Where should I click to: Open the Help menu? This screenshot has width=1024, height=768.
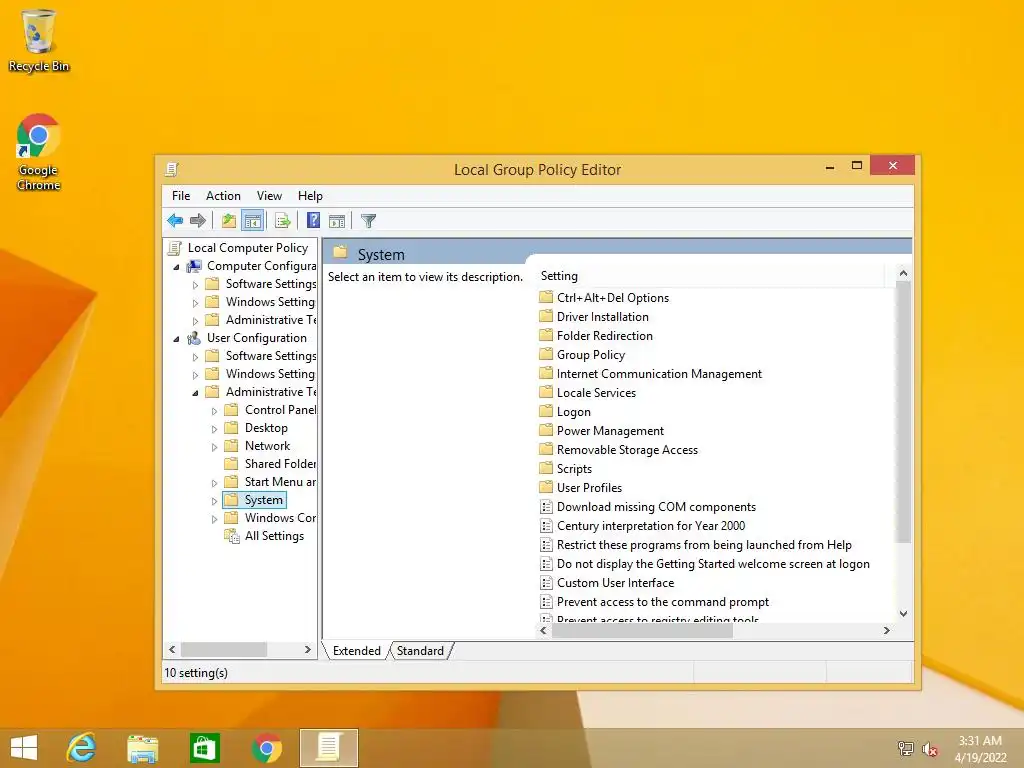310,196
